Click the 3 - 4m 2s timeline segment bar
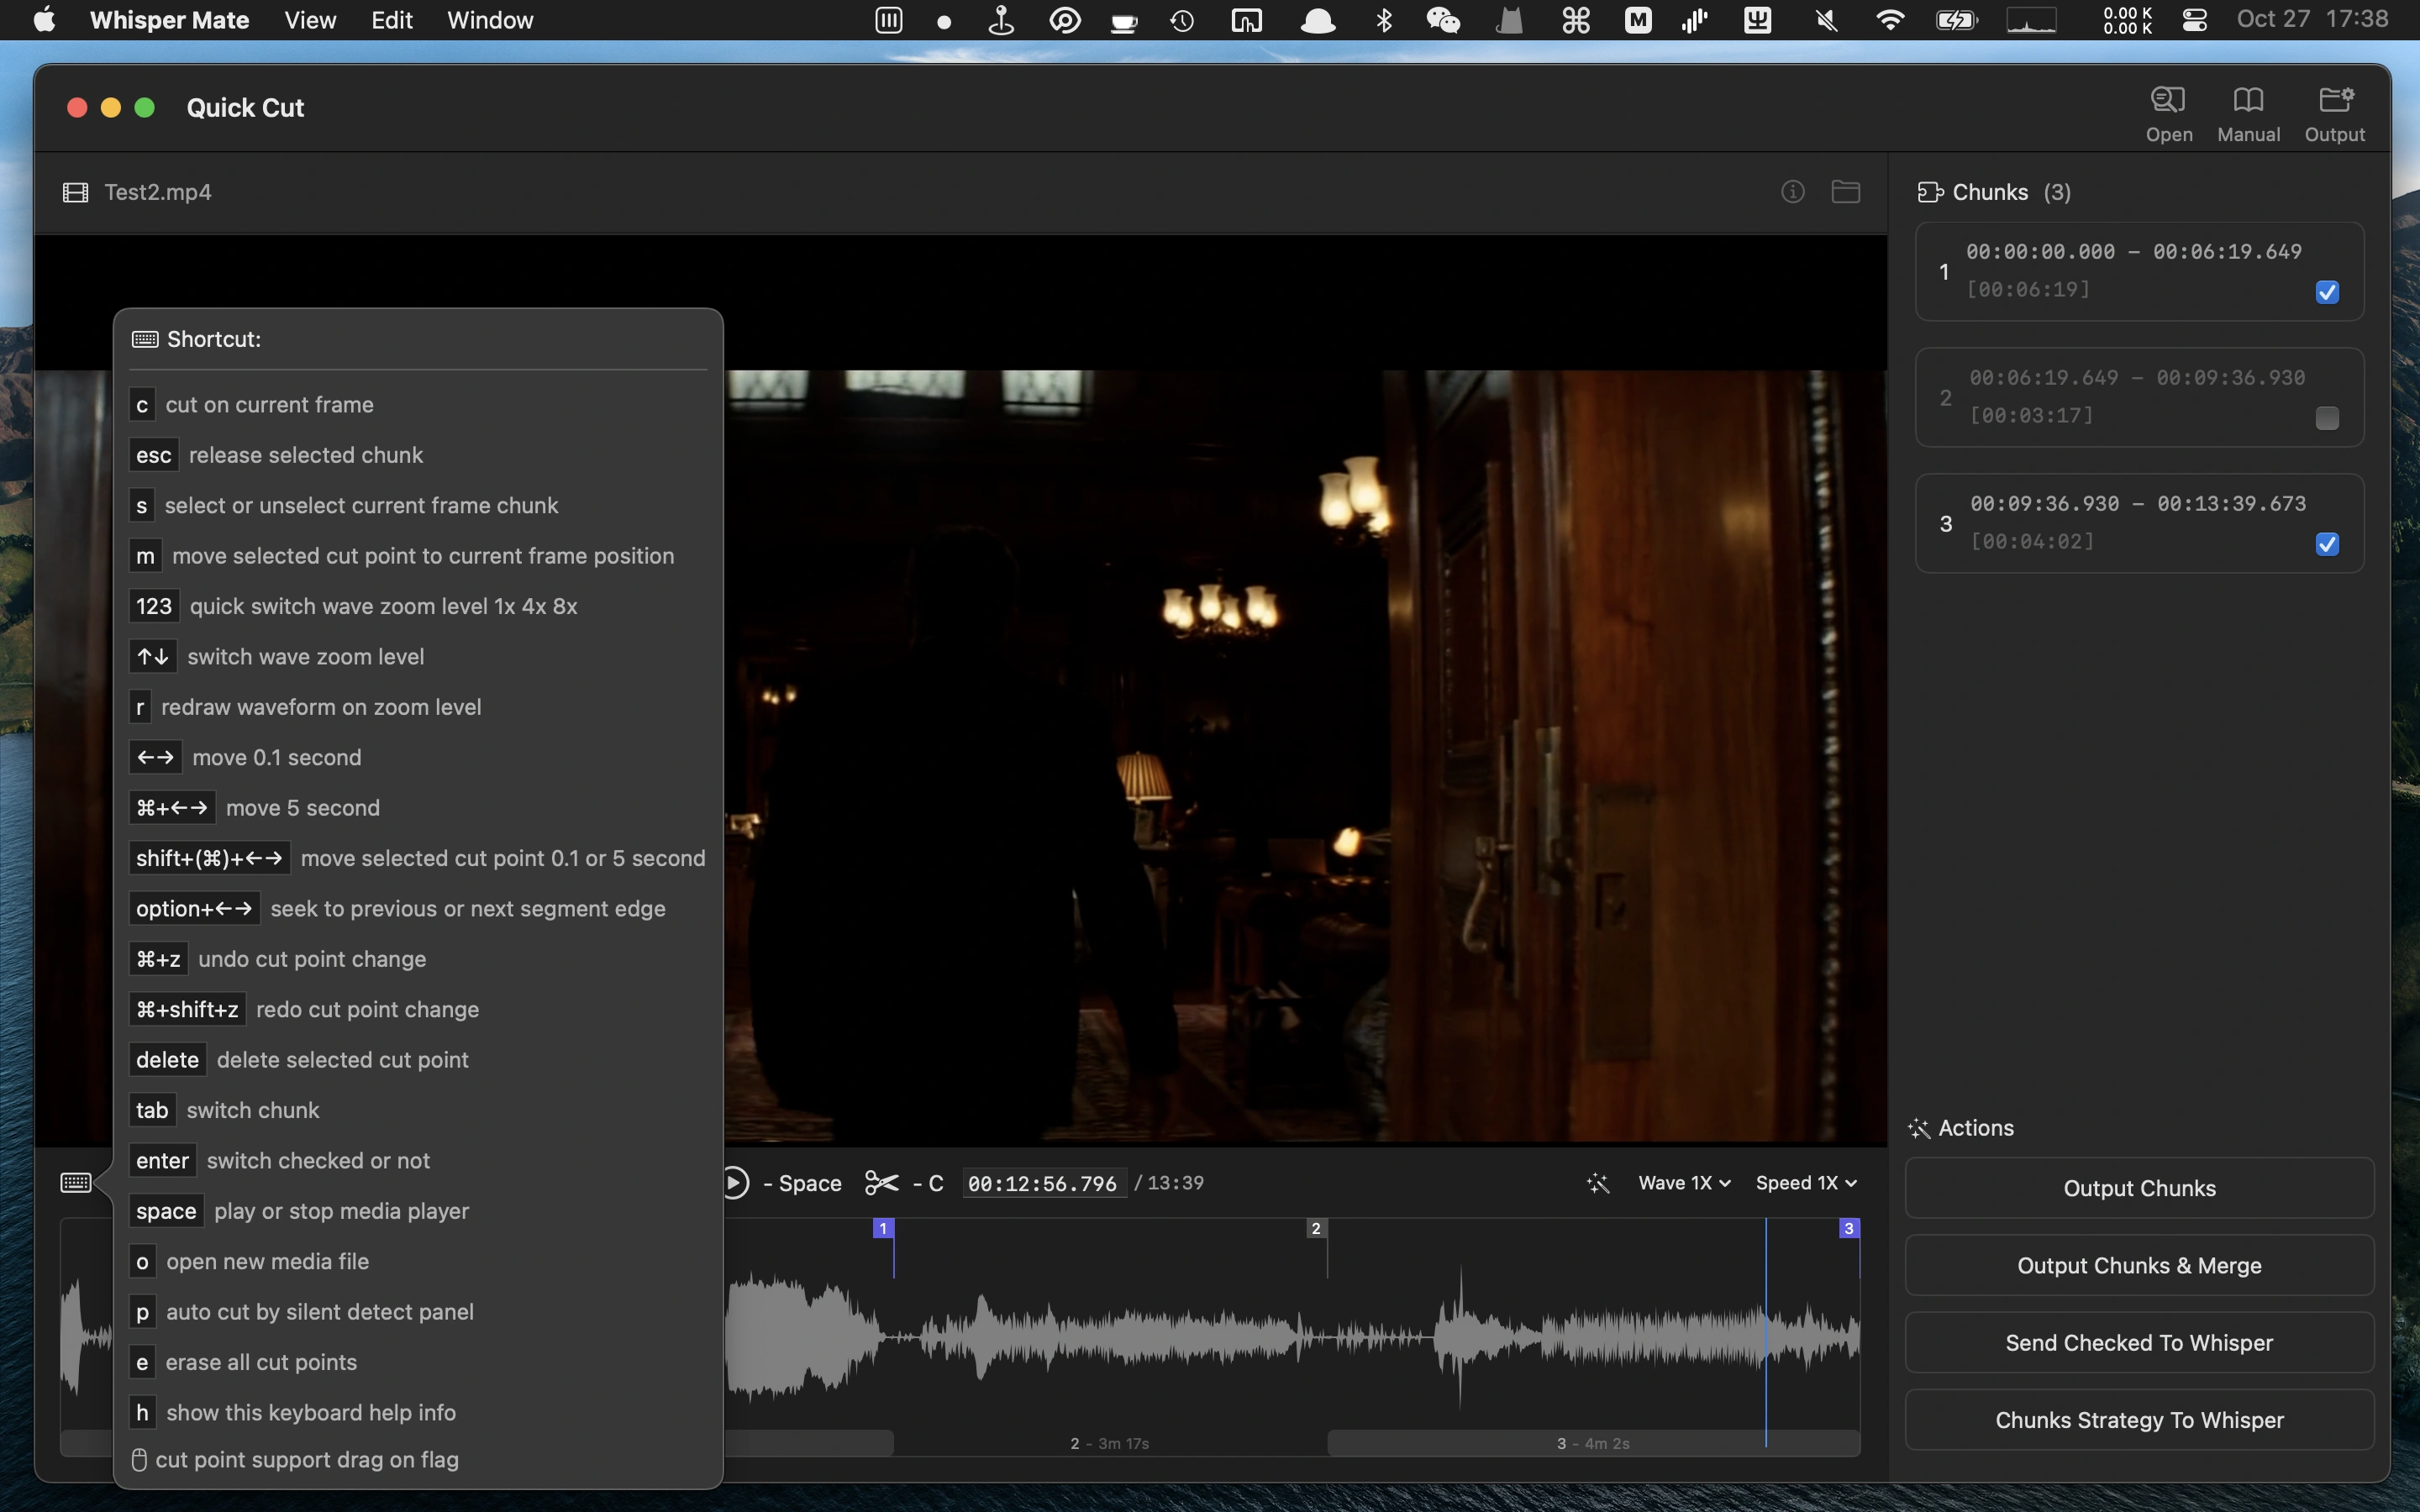The image size is (2420, 1512). (x=1594, y=1442)
